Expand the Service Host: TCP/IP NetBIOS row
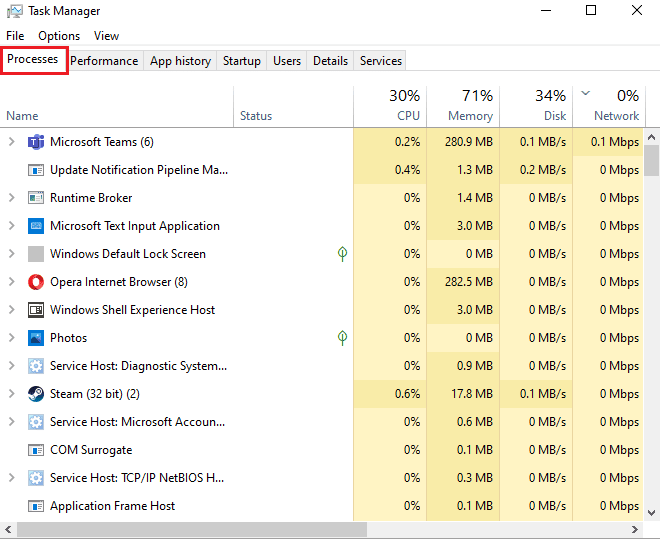The height and width of the screenshot is (539, 660). click(x=12, y=478)
